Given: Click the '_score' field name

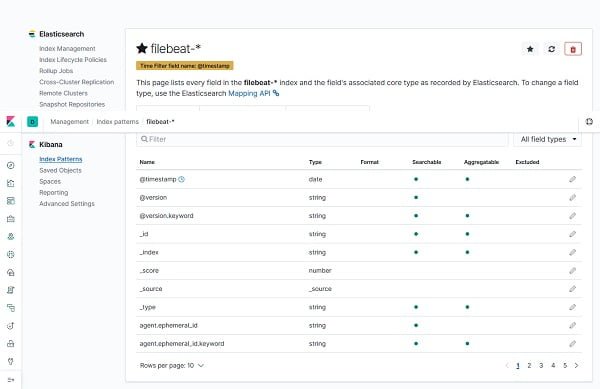Looking at the screenshot, I should (x=149, y=270).
